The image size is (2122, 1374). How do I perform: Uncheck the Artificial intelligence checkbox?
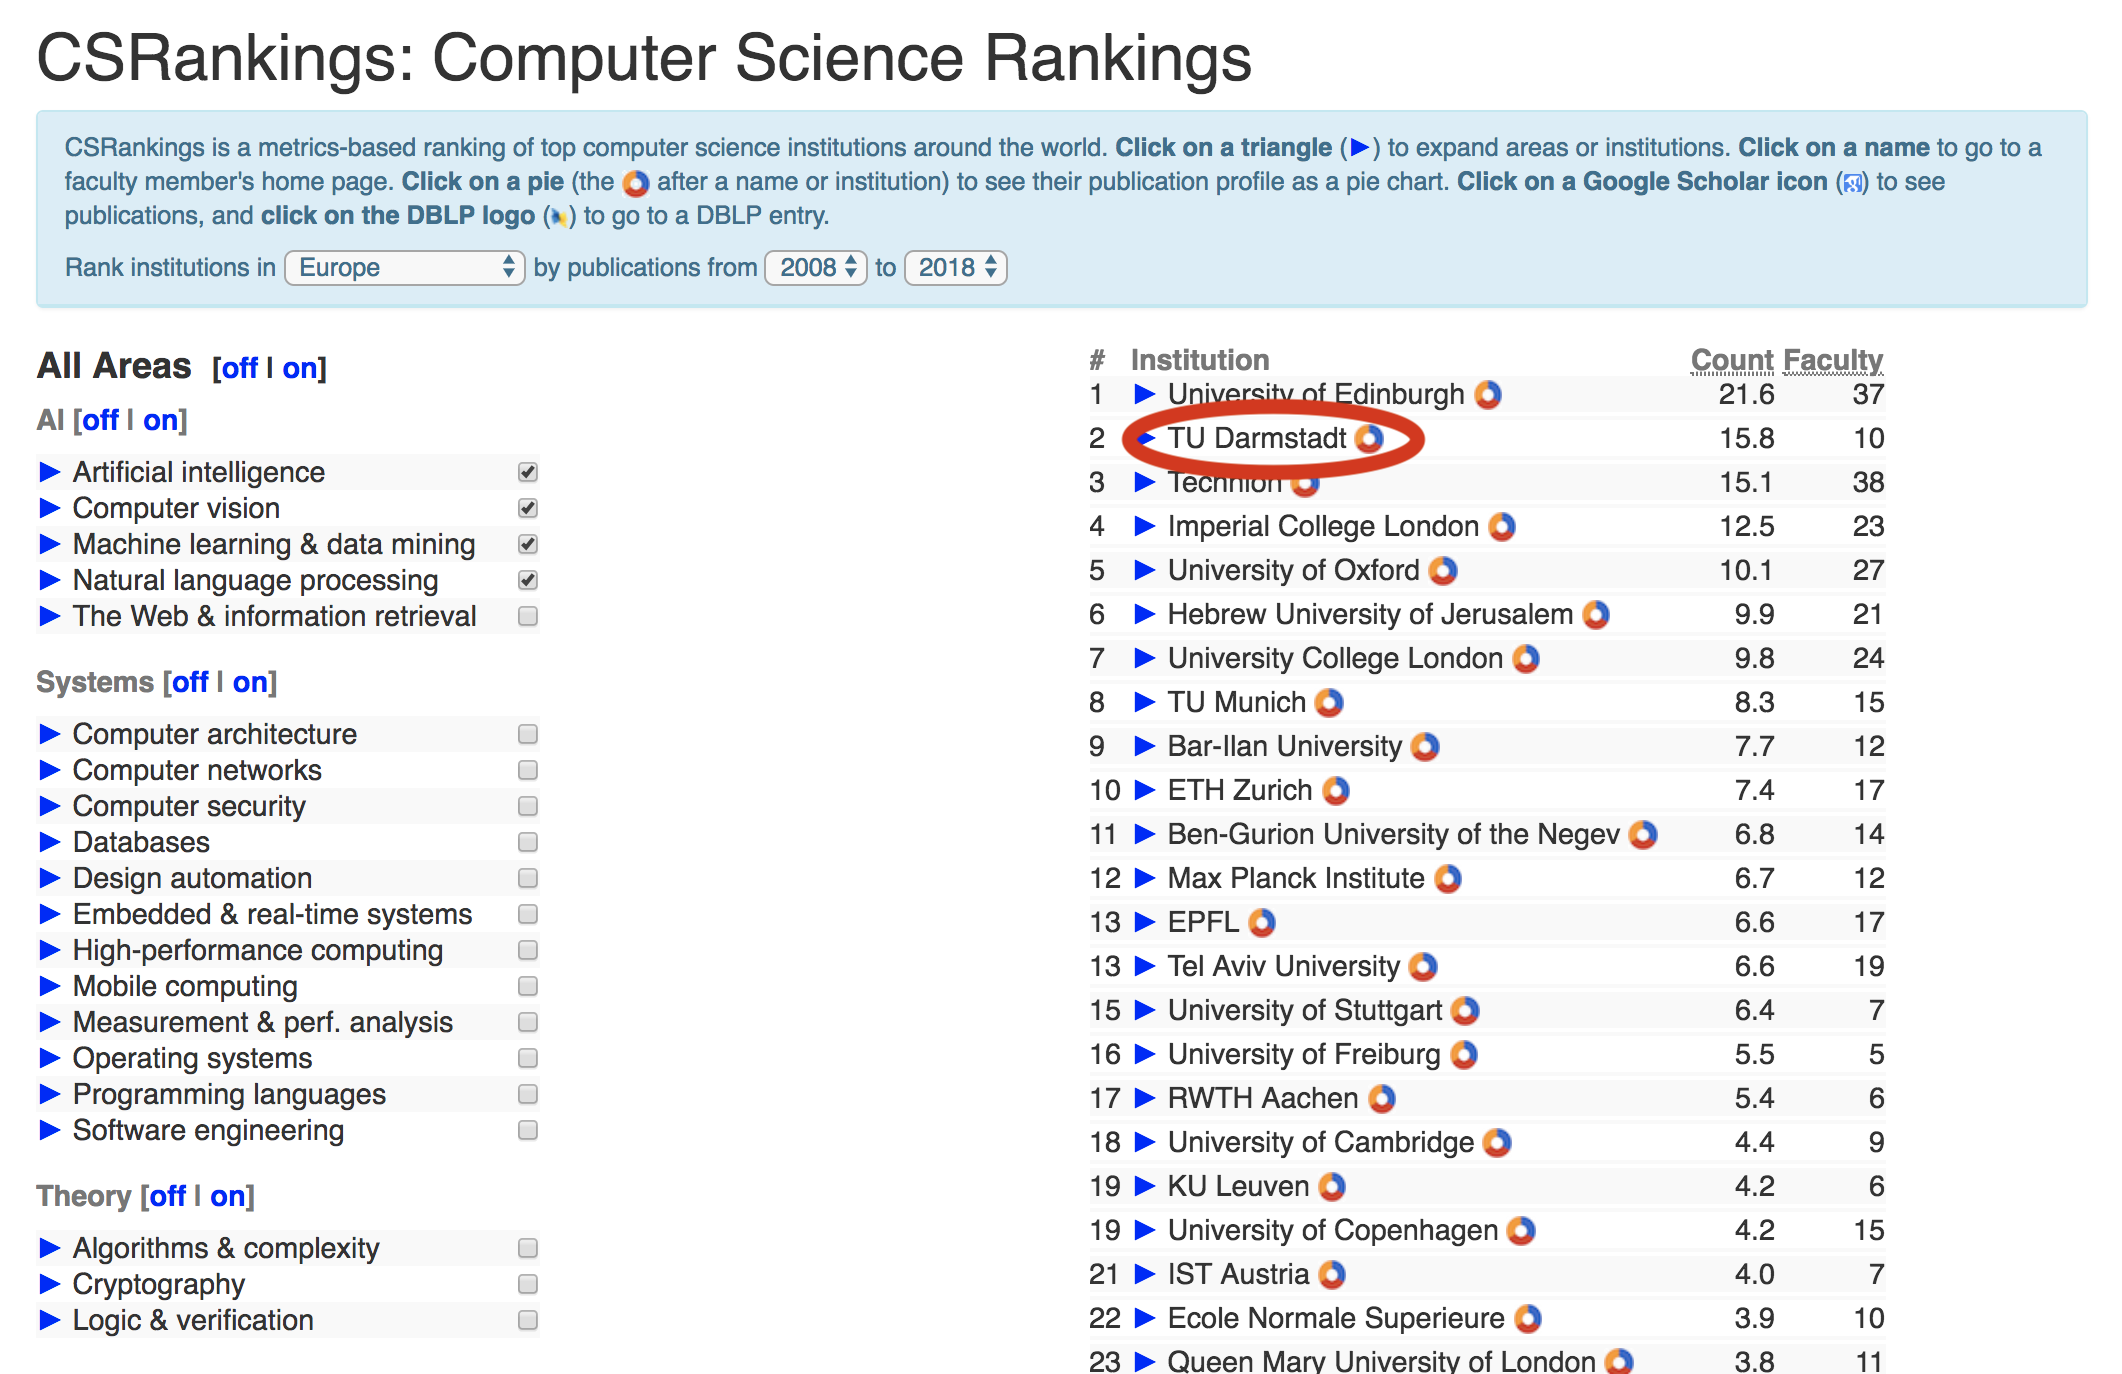528,472
